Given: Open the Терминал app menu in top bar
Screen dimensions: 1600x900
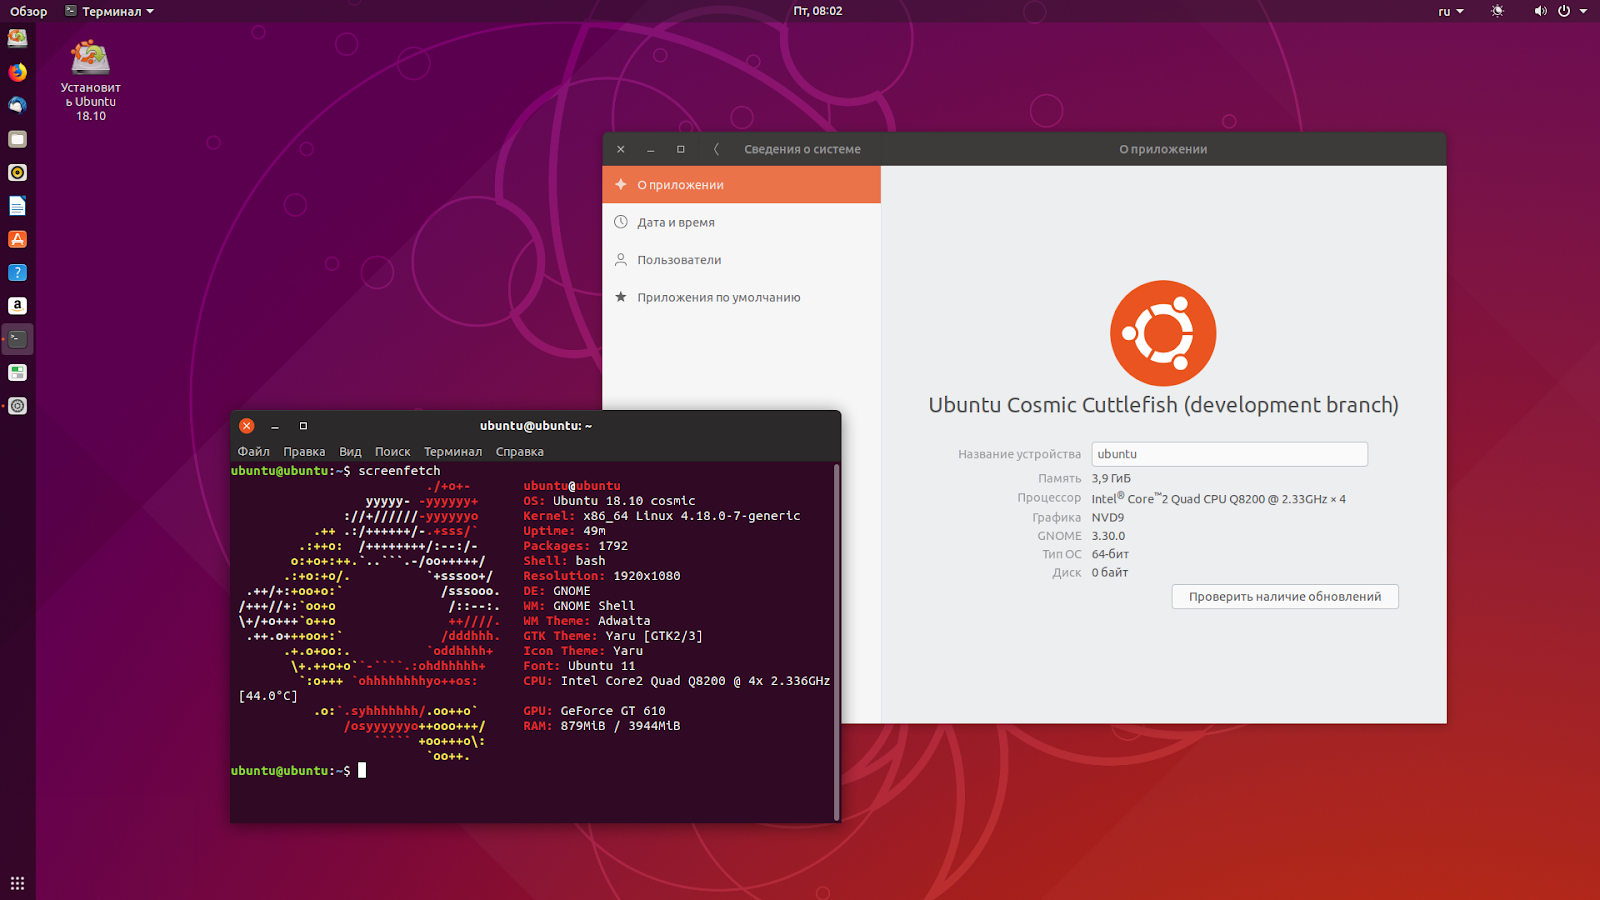Looking at the screenshot, I should [109, 11].
